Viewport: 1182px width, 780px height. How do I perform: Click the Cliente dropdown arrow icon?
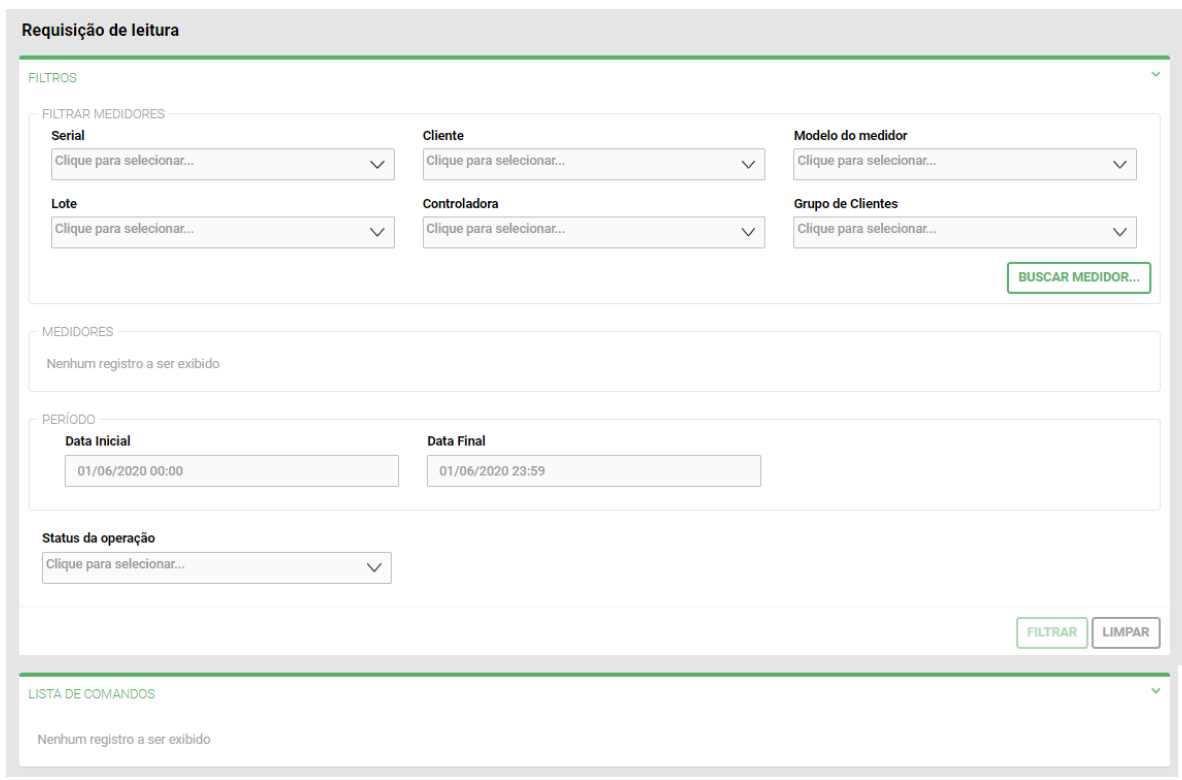pyautogui.click(x=747, y=165)
